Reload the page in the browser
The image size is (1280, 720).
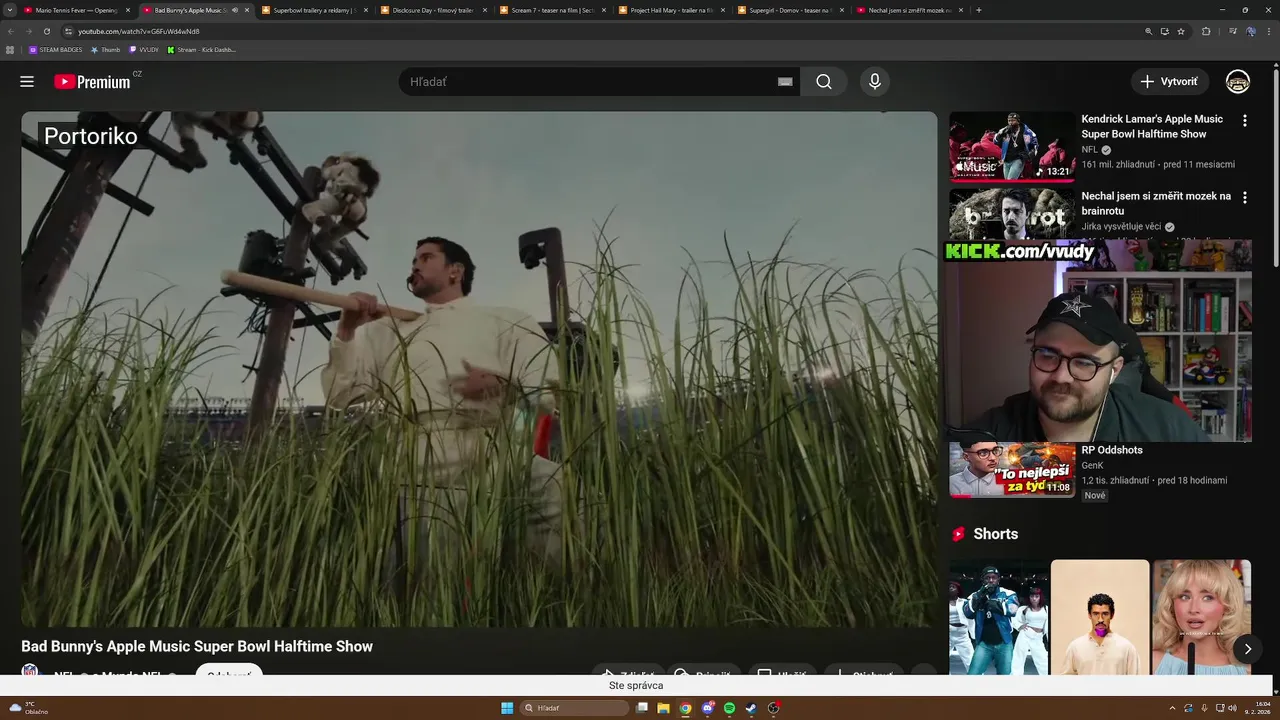coord(46,31)
